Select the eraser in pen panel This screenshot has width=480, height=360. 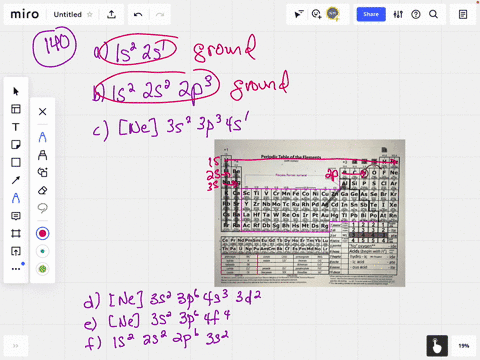[42, 190]
